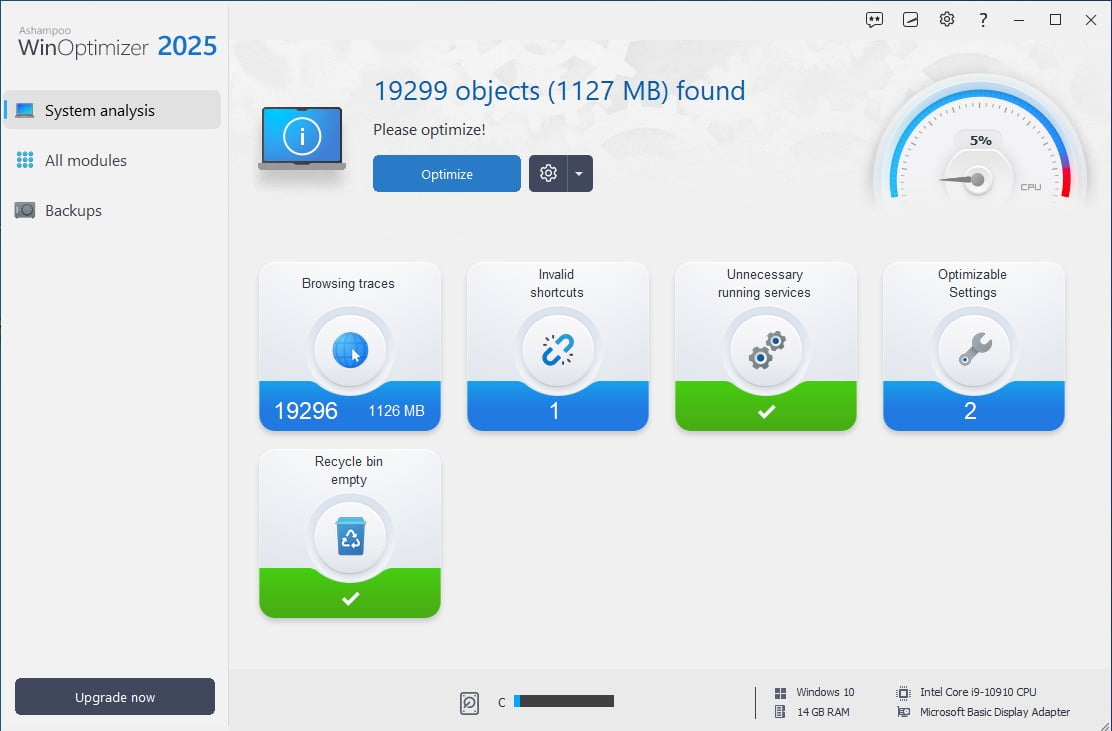Screen dimensions: 1112x731
Task: Click the laptop info icon at top
Action: [302, 138]
